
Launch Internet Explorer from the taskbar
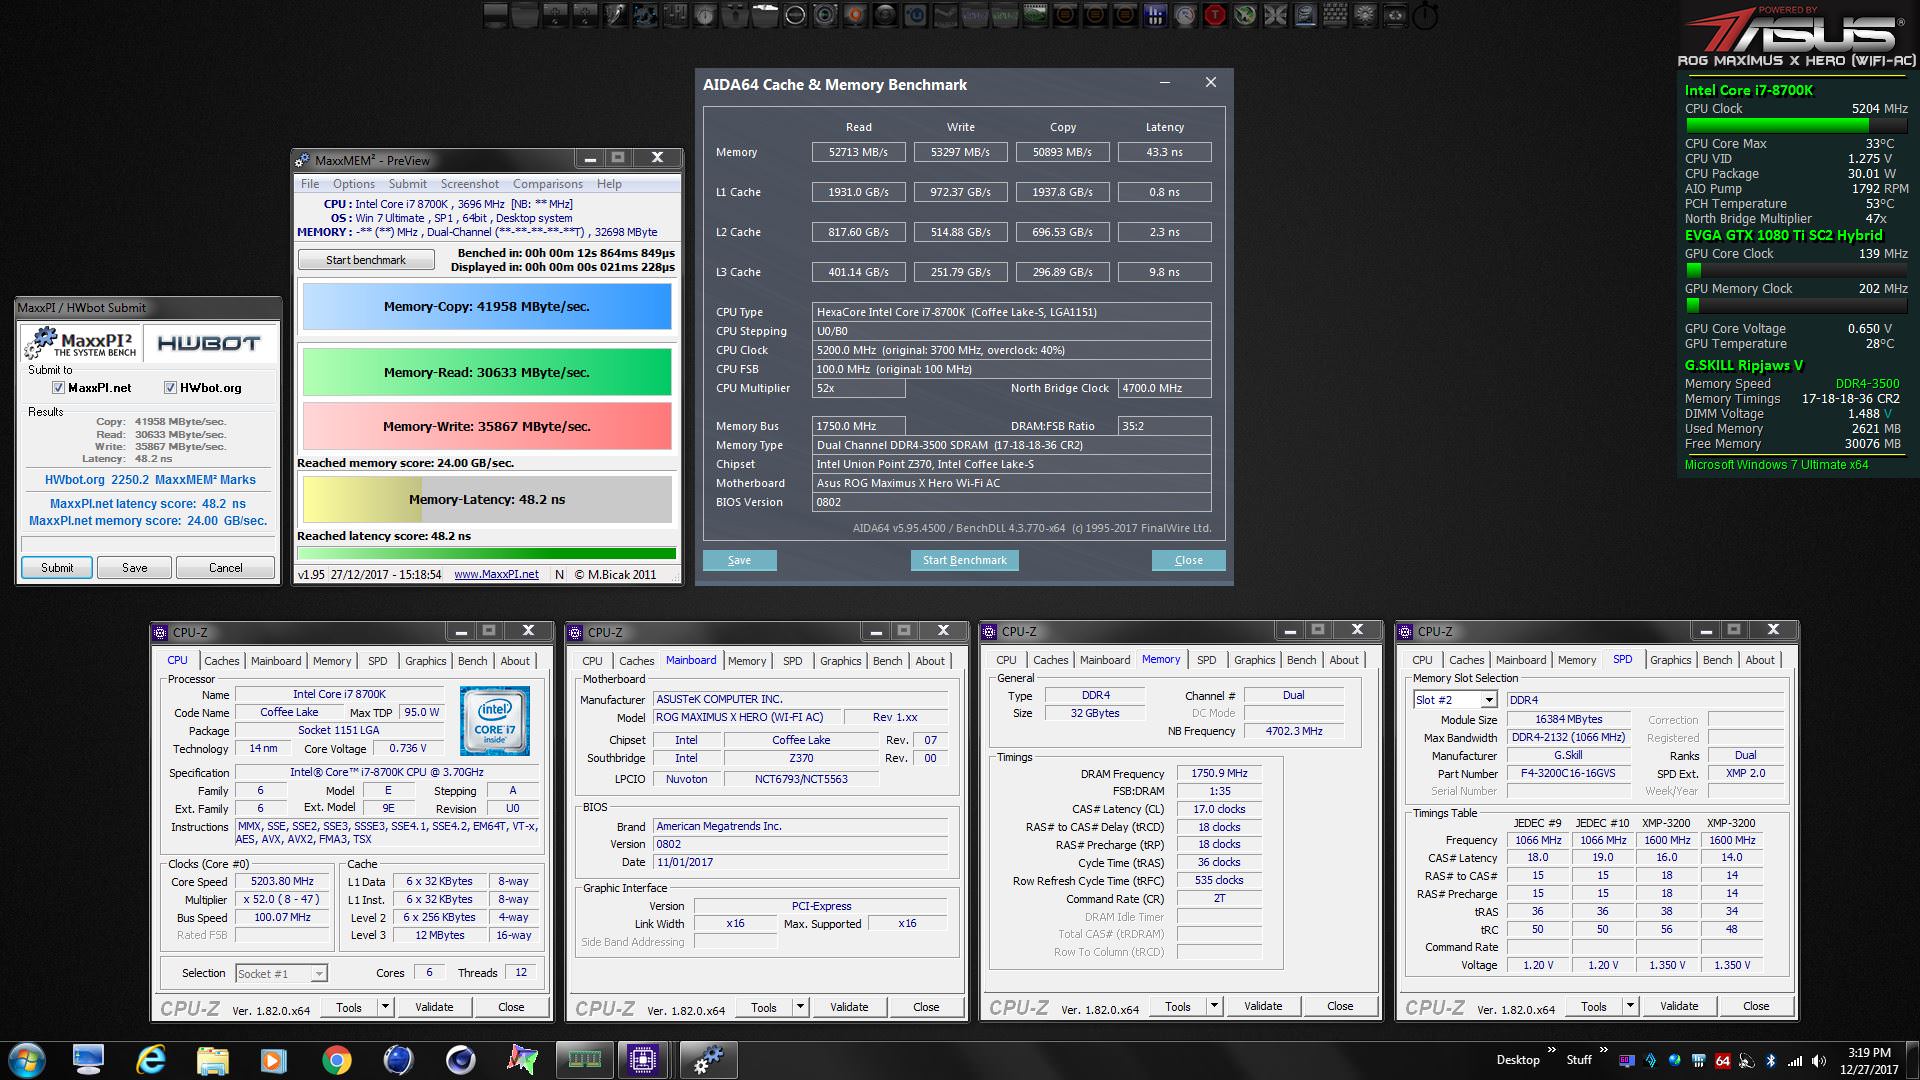pos(151,1059)
